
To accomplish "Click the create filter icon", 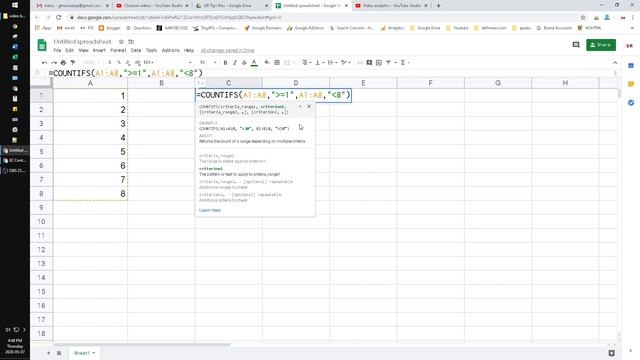I will pos(389,62).
